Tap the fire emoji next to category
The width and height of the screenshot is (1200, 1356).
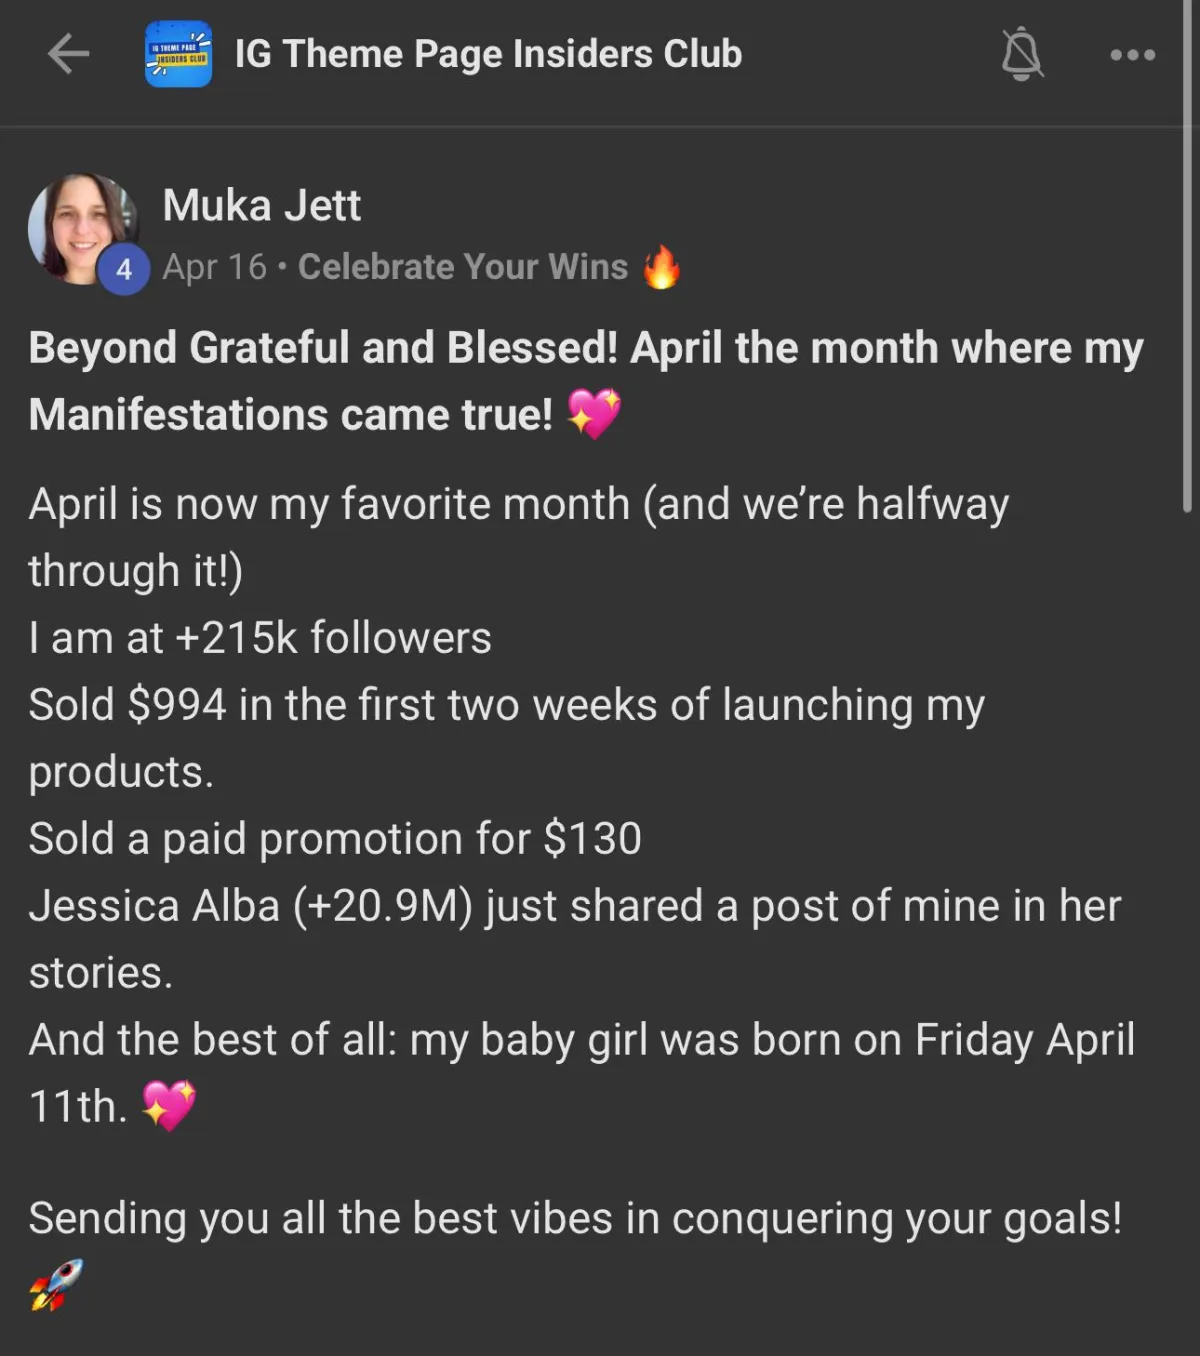661,267
